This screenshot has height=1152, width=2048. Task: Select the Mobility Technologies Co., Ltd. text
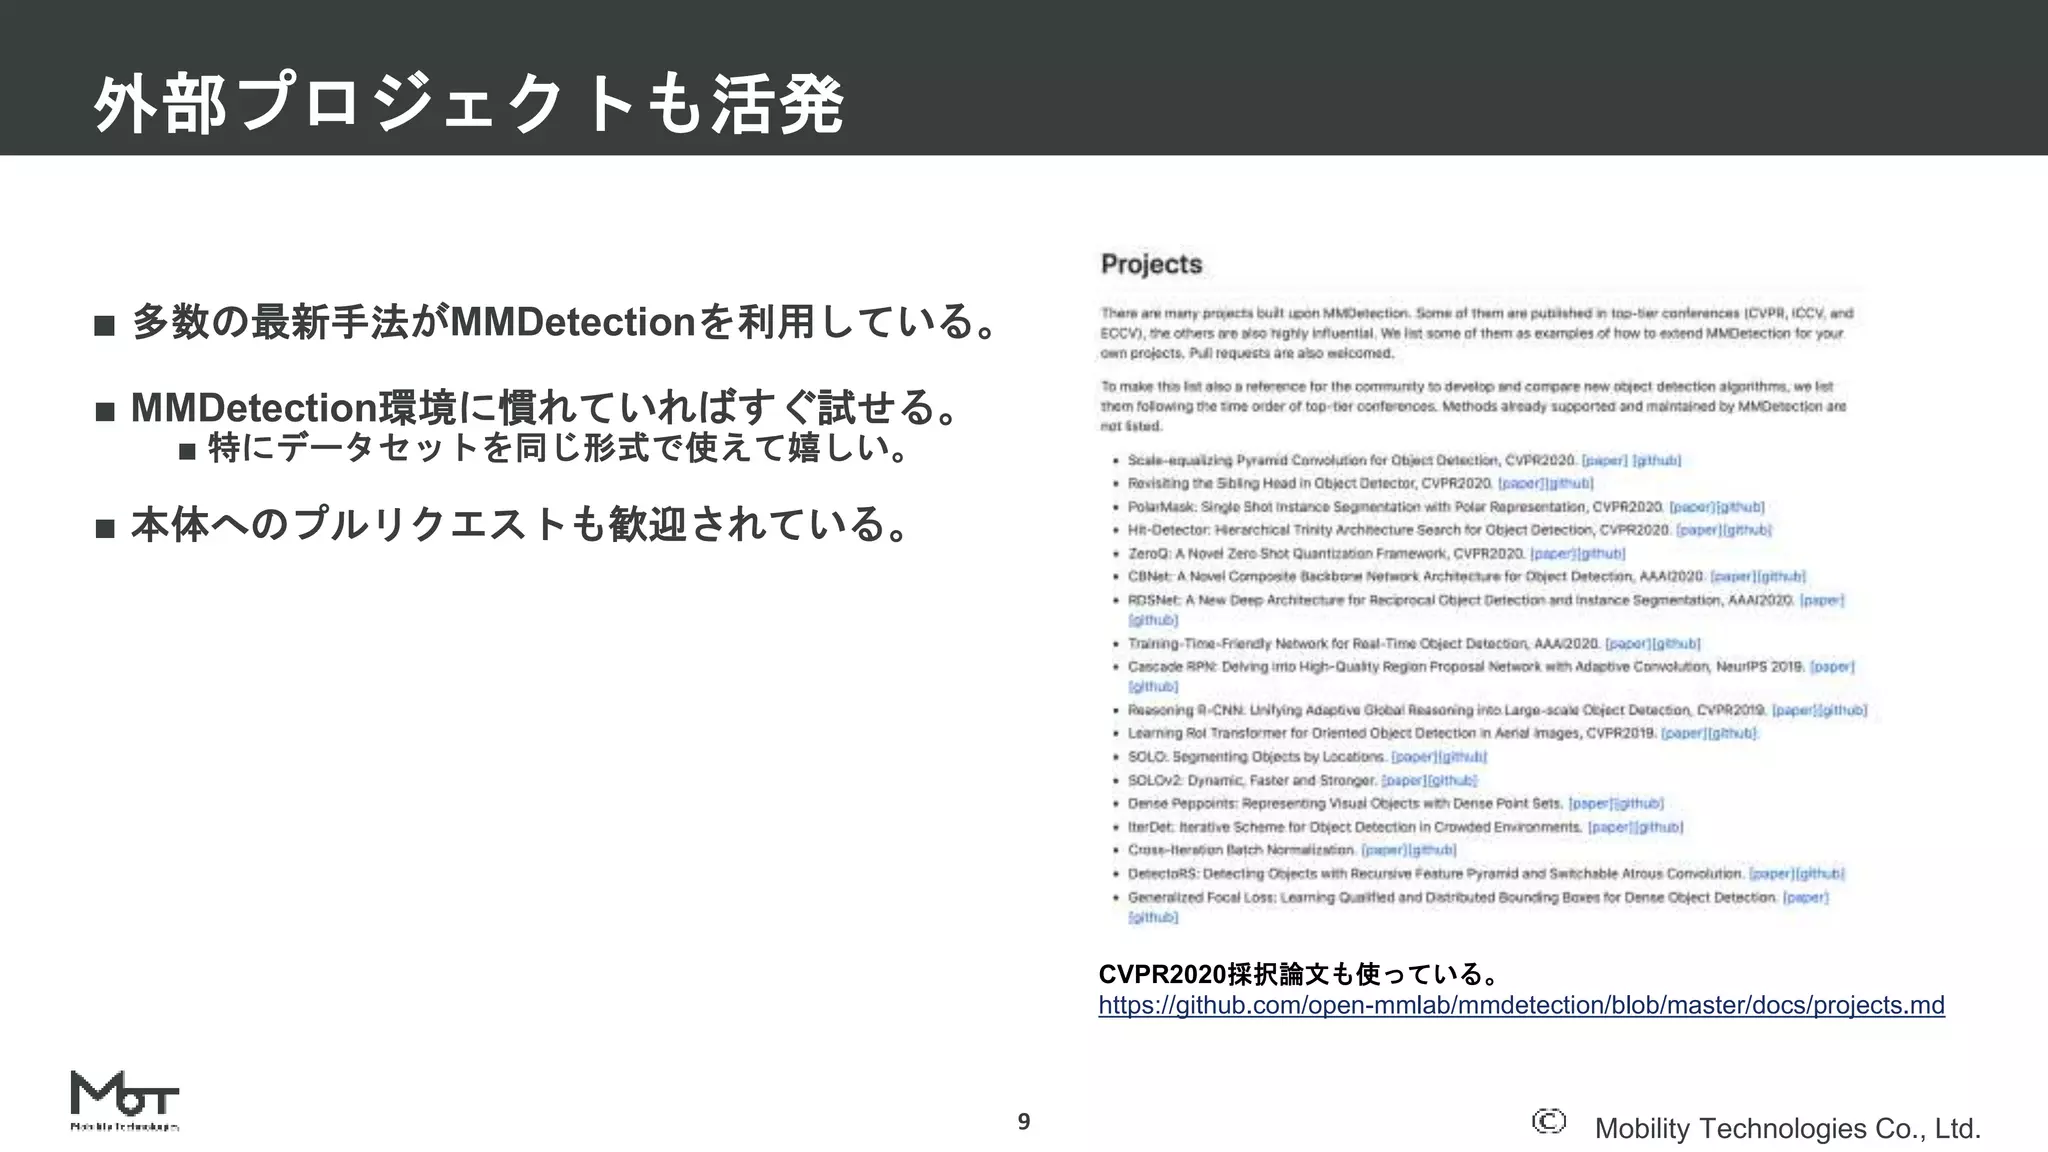(1787, 1129)
